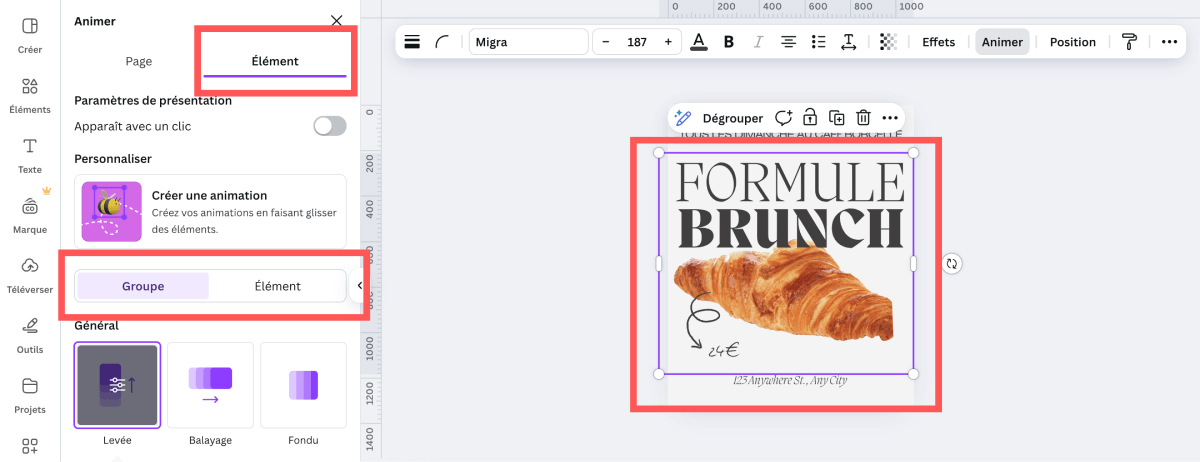Add a comment with speech bubble icon
1200x462 pixels.
tap(783, 118)
